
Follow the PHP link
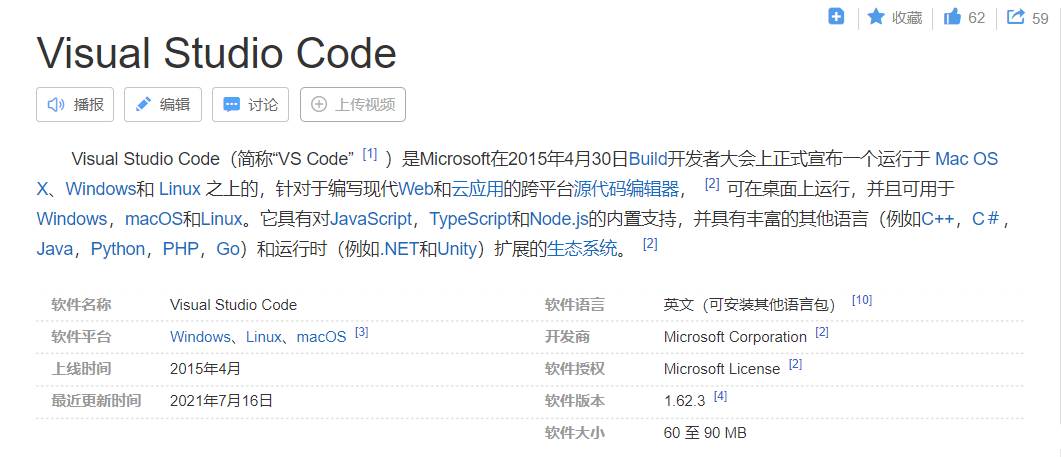point(180,248)
